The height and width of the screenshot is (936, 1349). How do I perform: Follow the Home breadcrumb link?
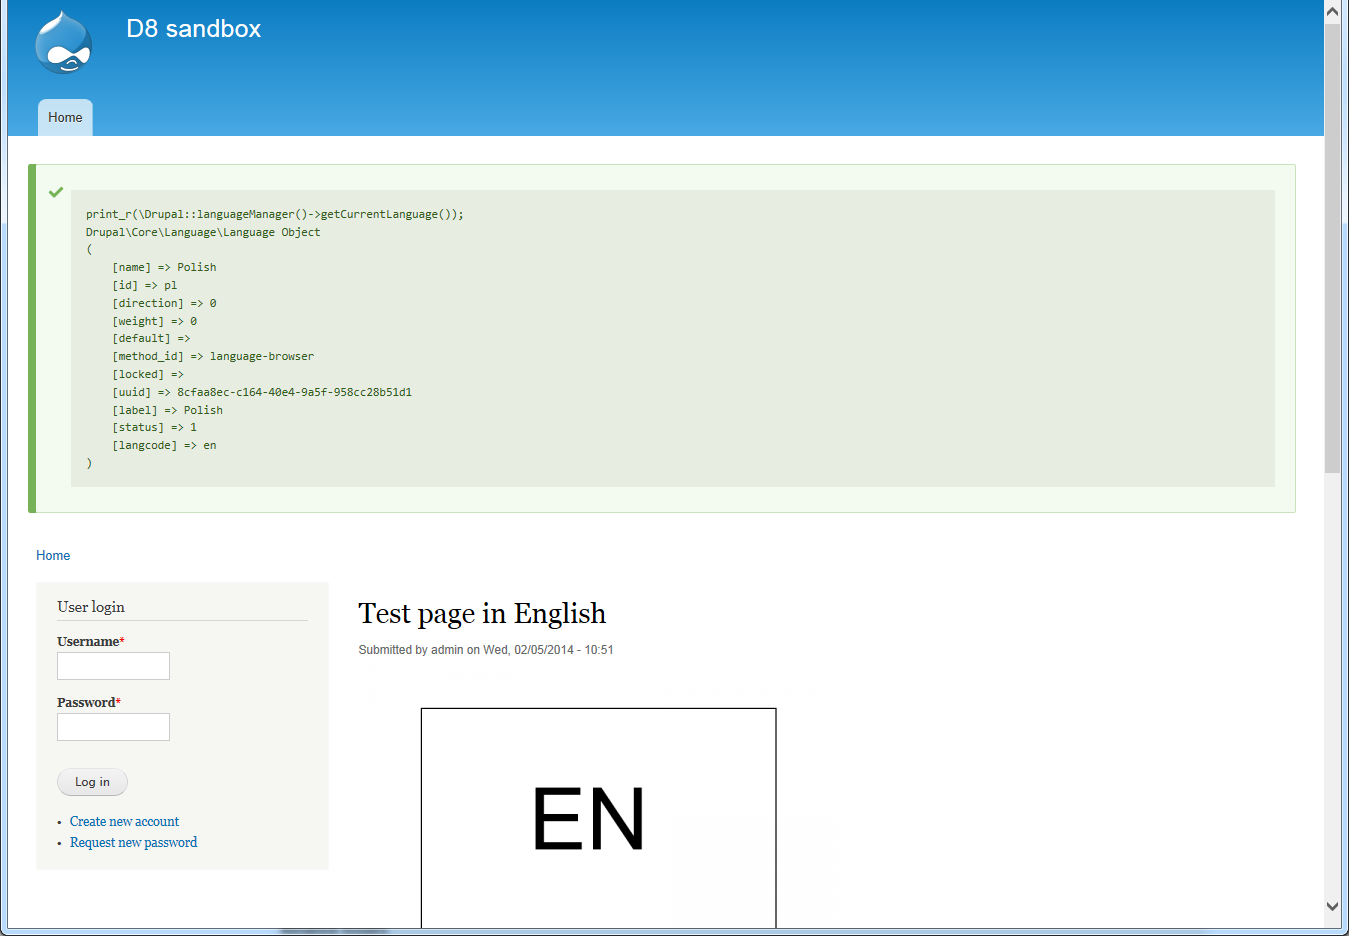[53, 555]
